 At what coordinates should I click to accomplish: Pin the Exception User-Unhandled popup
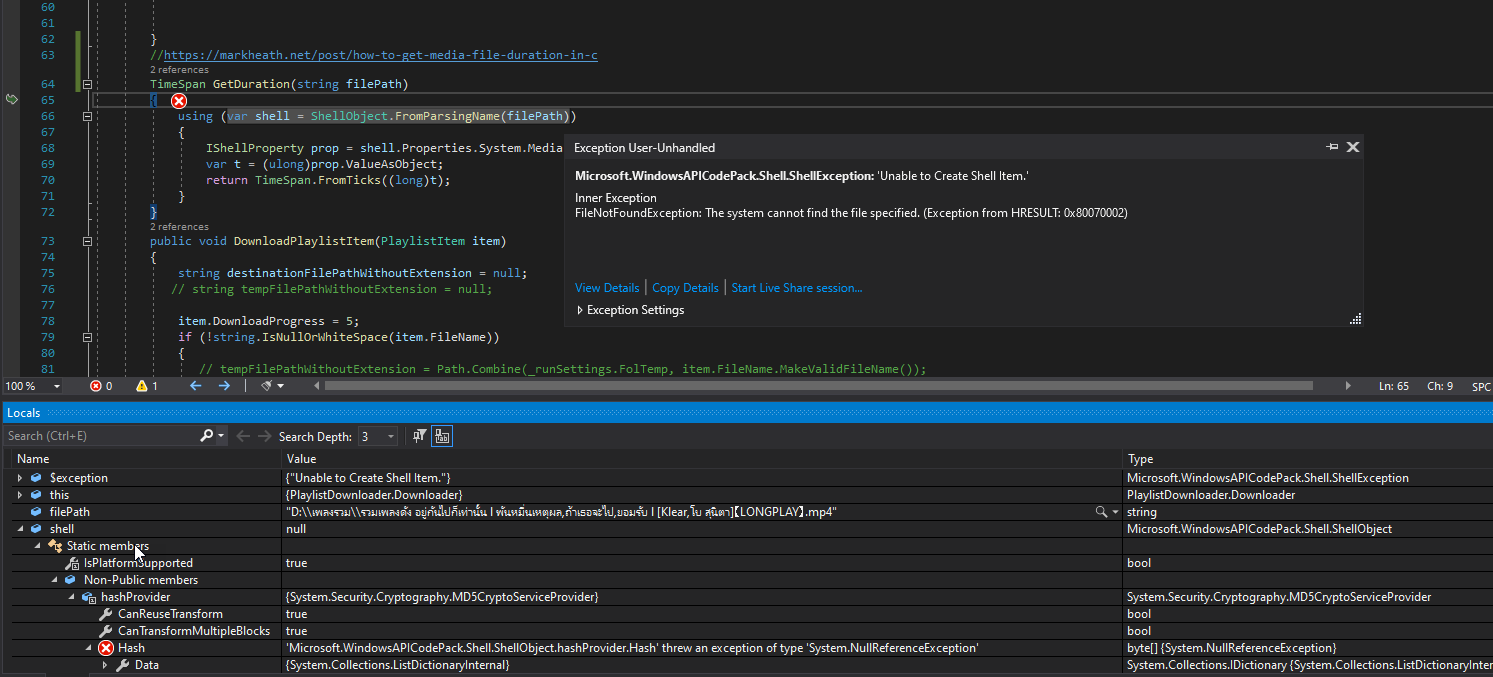pos(1331,147)
